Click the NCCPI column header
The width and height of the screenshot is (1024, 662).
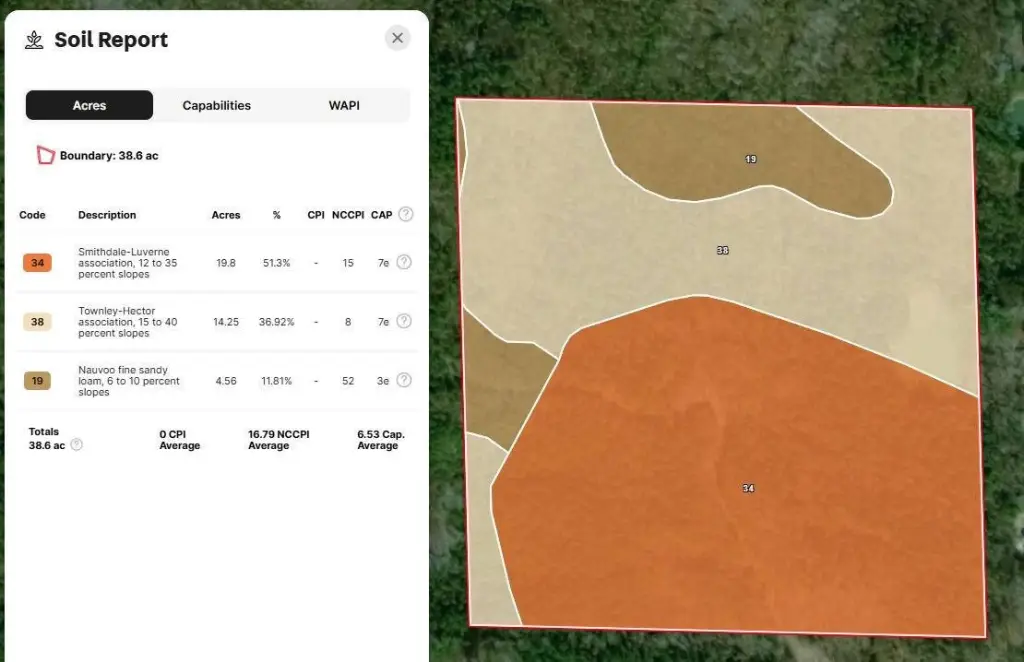tap(347, 215)
